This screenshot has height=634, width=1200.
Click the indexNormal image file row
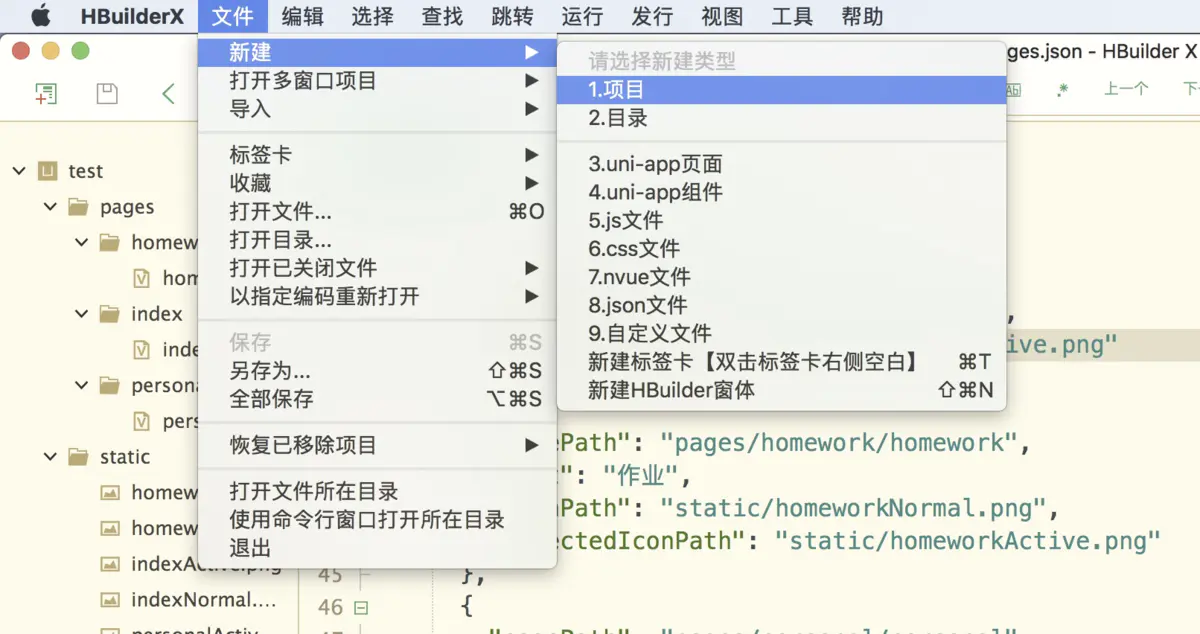pyautogui.click(x=150, y=600)
